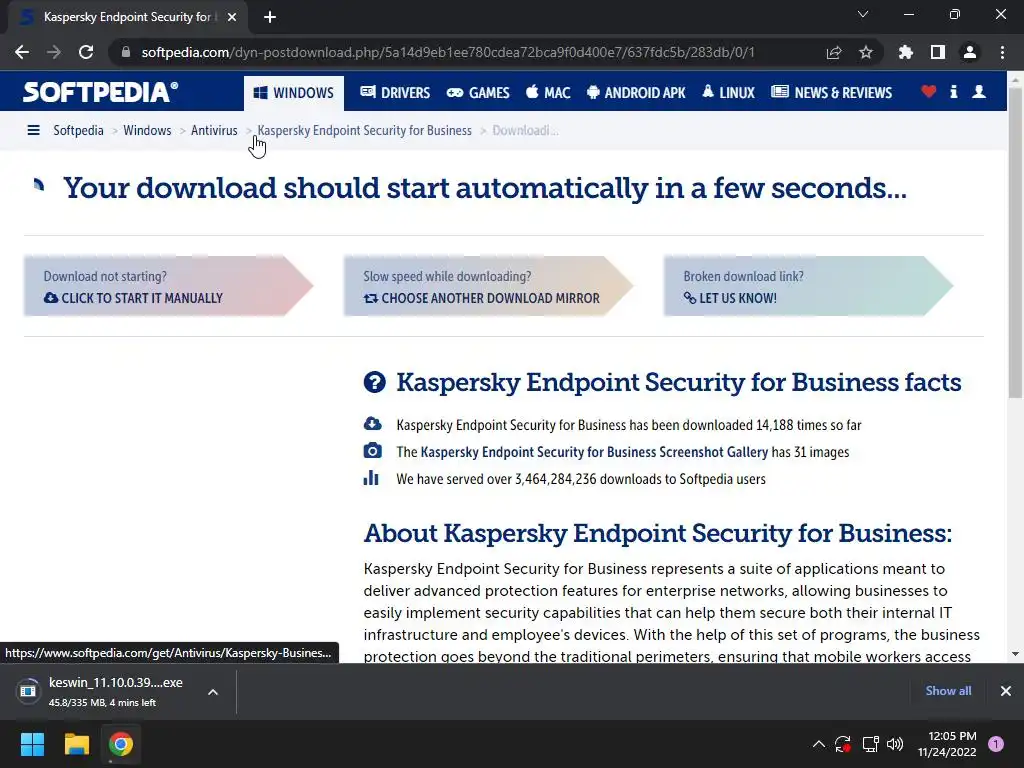The width and height of the screenshot is (1024, 768).
Task: Open the keswin_11.10.0.39 download item
Action: tap(104, 692)
